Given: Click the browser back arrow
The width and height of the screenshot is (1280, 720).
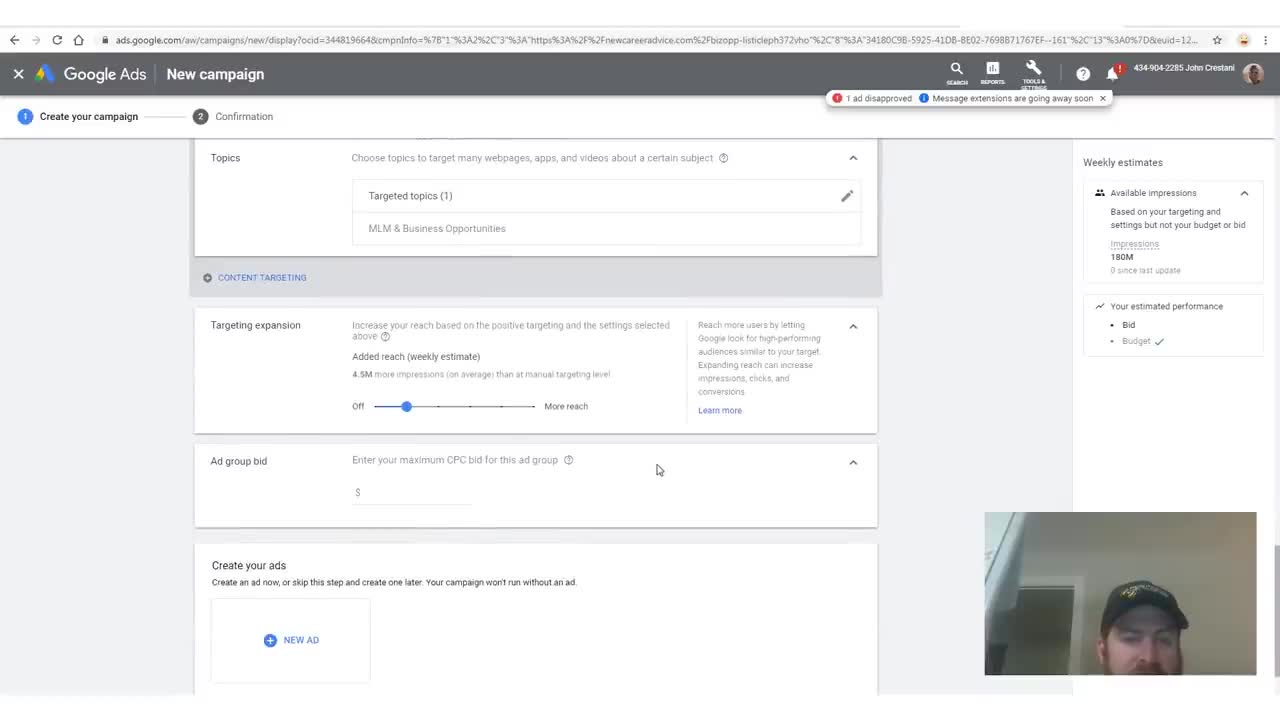Looking at the screenshot, I should point(14,40).
